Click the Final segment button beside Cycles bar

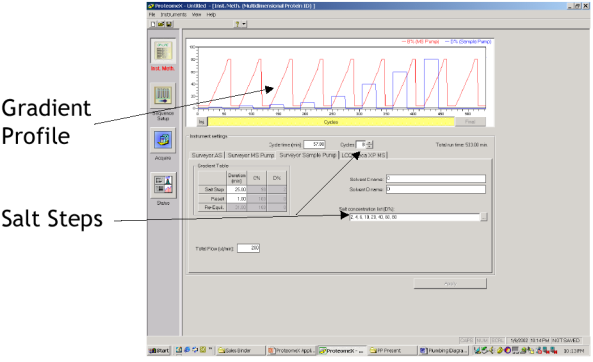[470, 122]
